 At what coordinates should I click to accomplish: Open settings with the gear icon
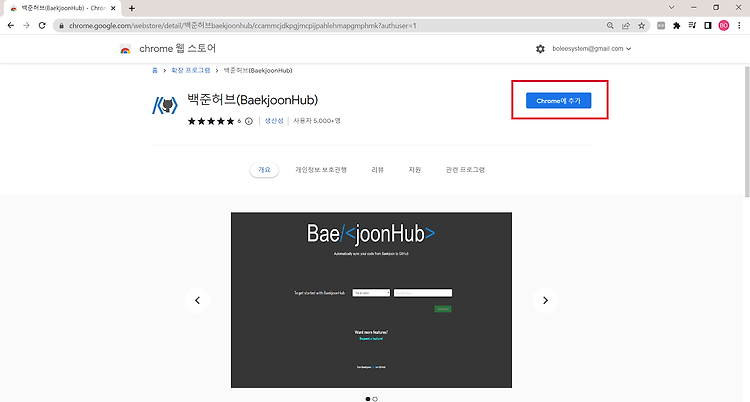coord(540,49)
